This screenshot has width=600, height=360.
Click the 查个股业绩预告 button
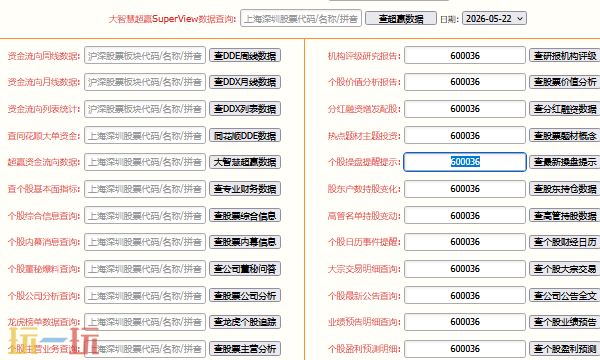(x=565, y=322)
